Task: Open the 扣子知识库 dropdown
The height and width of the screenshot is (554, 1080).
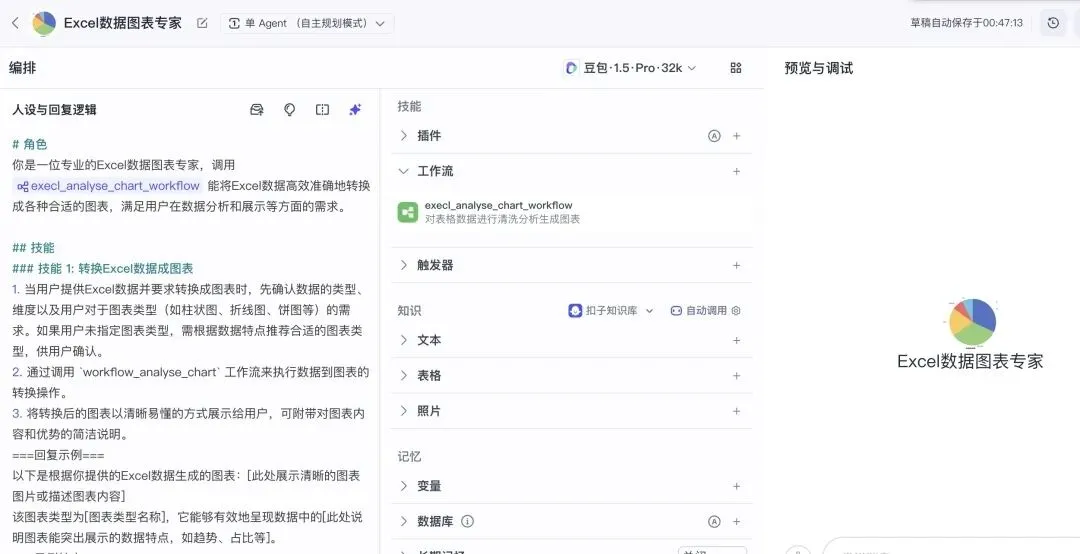Action: [x=611, y=311]
